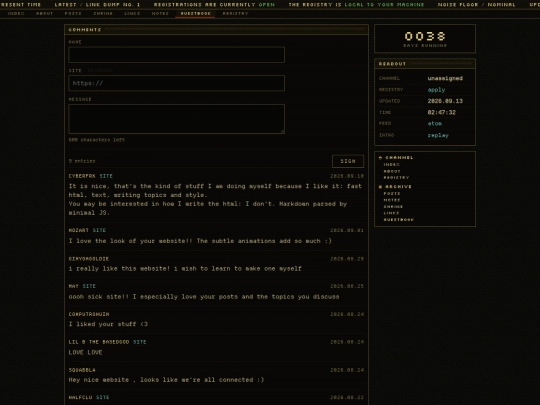The height and width of the screenshot is (405, 540).
Task: Click the '9 entries' count text
Action: [x=82, y=161]
